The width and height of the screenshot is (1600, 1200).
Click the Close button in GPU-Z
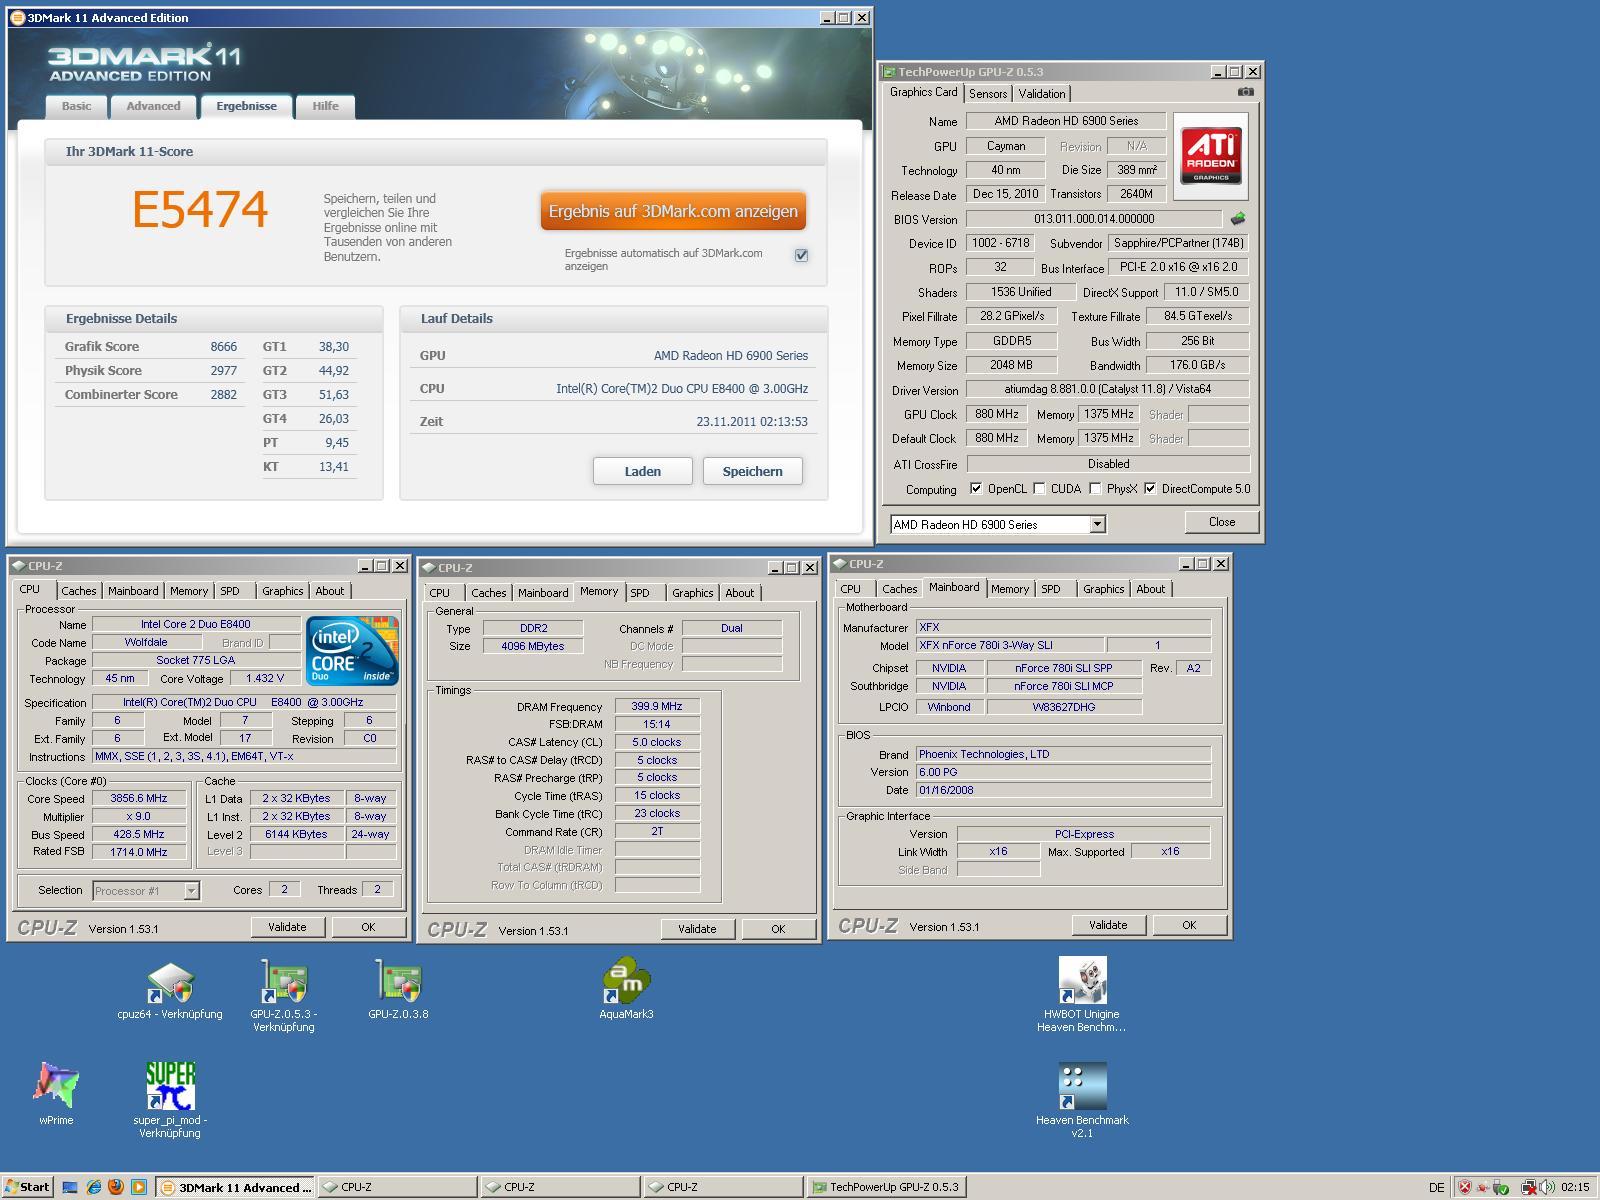tap(1221, 522)
